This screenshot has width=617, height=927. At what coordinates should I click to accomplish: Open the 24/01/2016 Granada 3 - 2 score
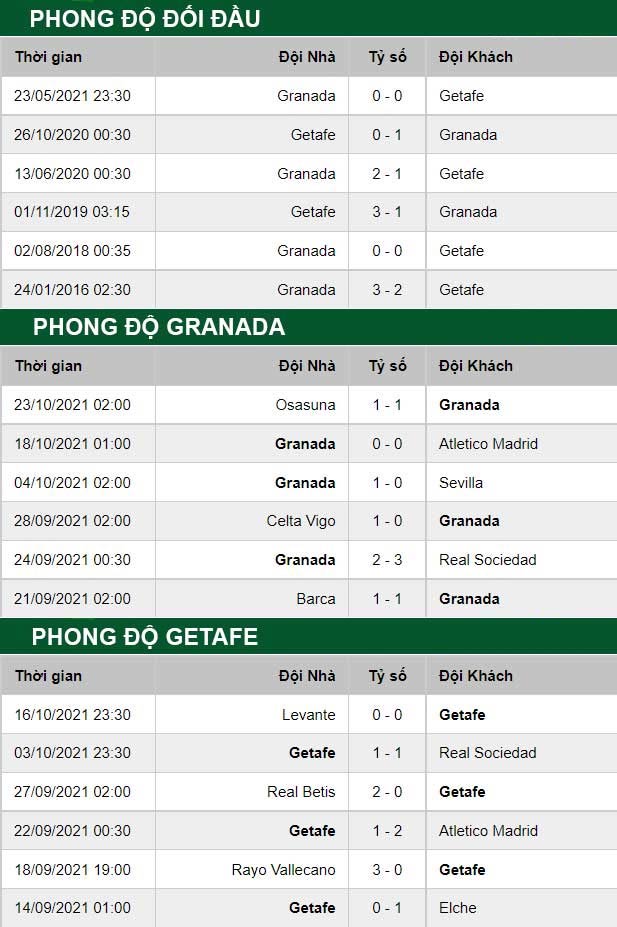coord(387,290)
